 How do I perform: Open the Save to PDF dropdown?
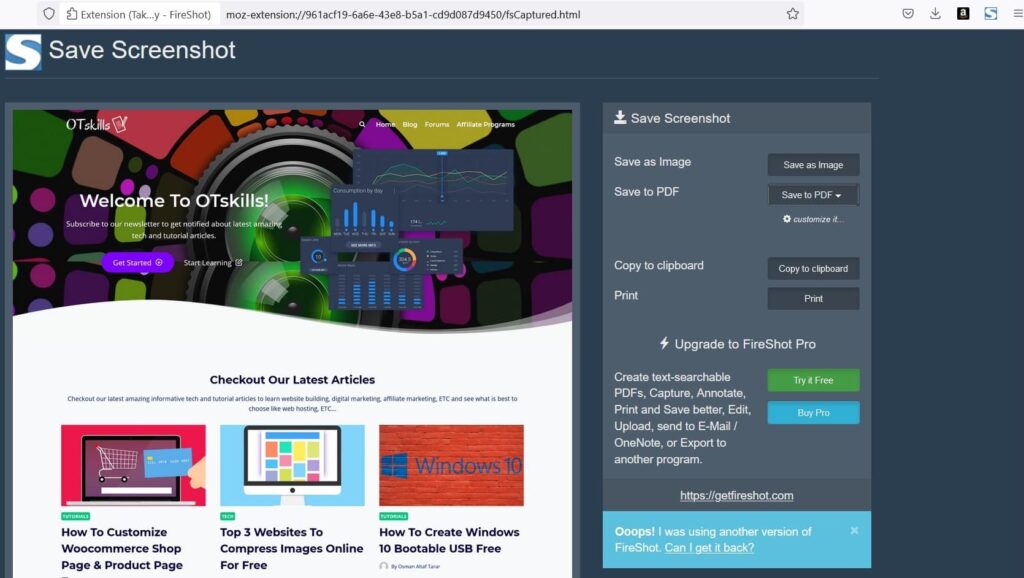point(813,195)
